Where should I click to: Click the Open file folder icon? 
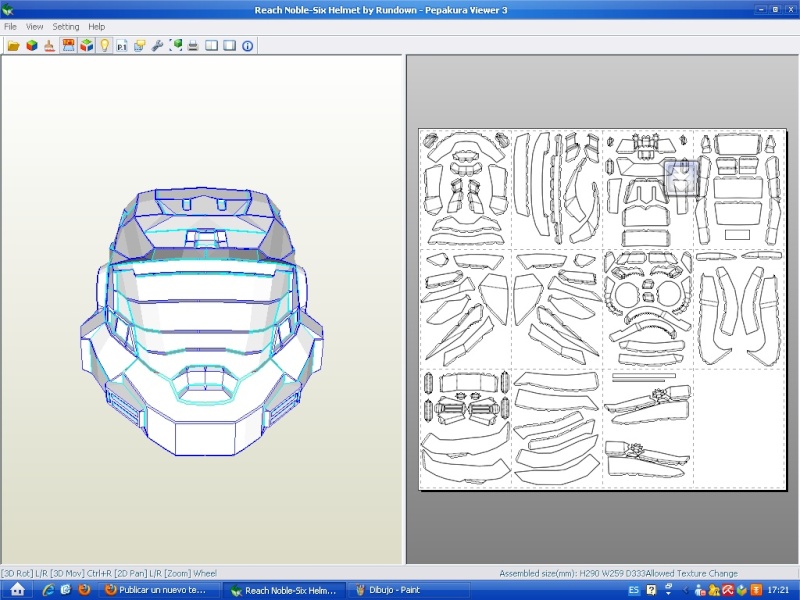[x=13, y=46]
